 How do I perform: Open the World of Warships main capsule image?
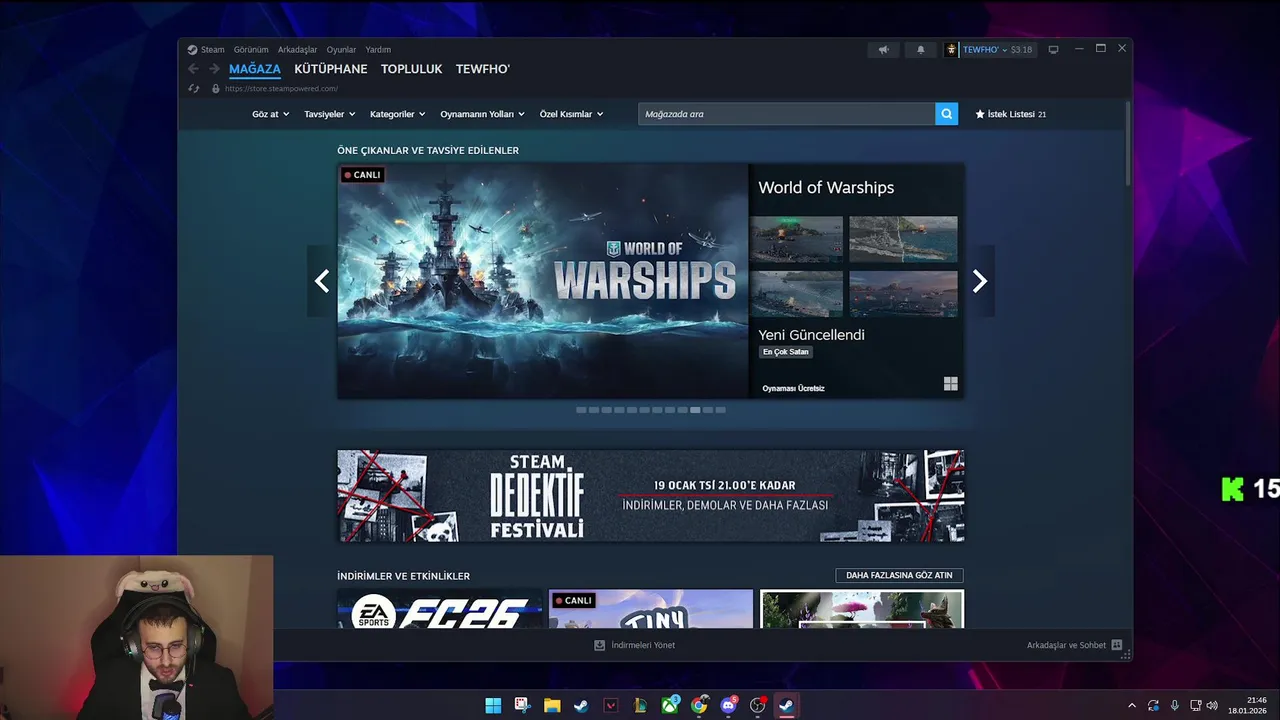(542, 281)
